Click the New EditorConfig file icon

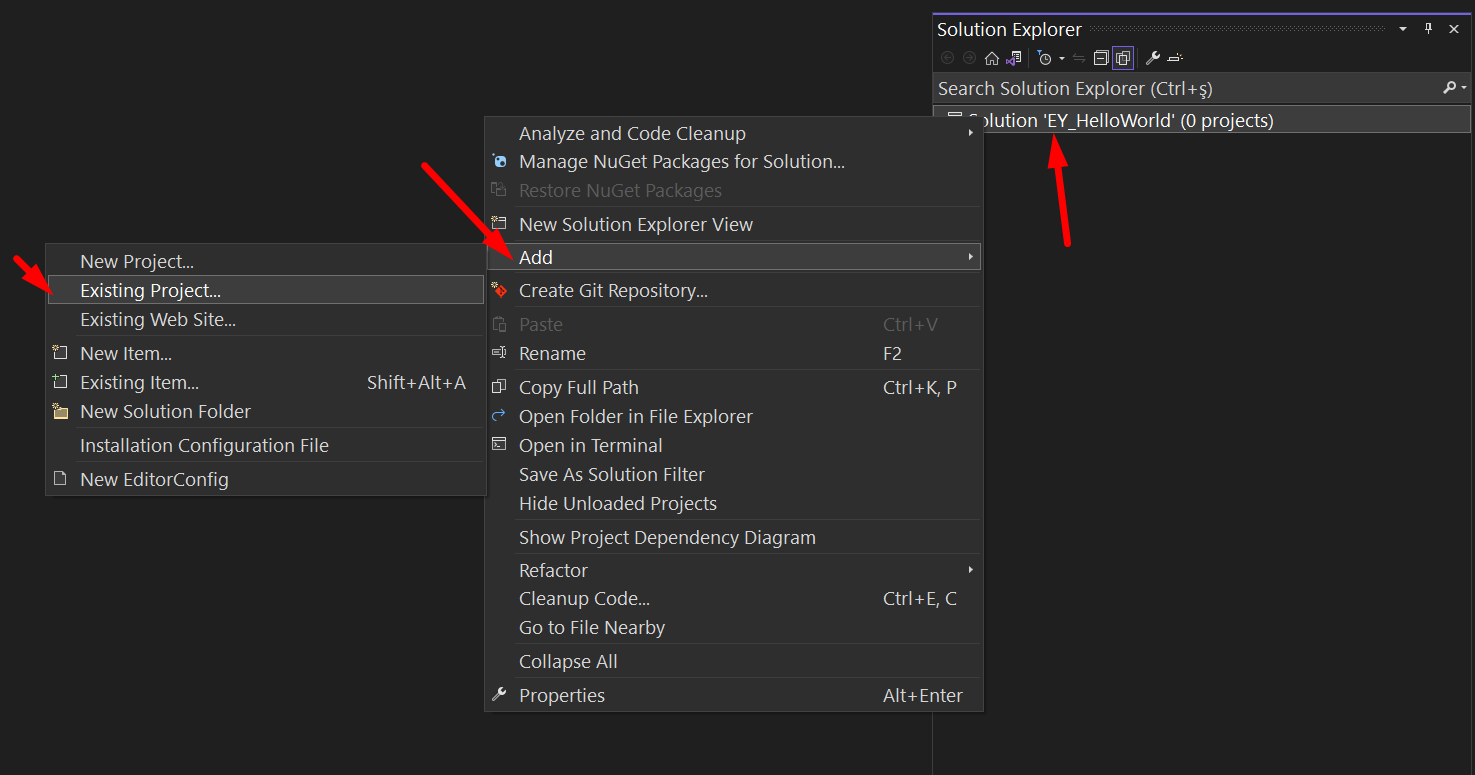click(61, 479)
